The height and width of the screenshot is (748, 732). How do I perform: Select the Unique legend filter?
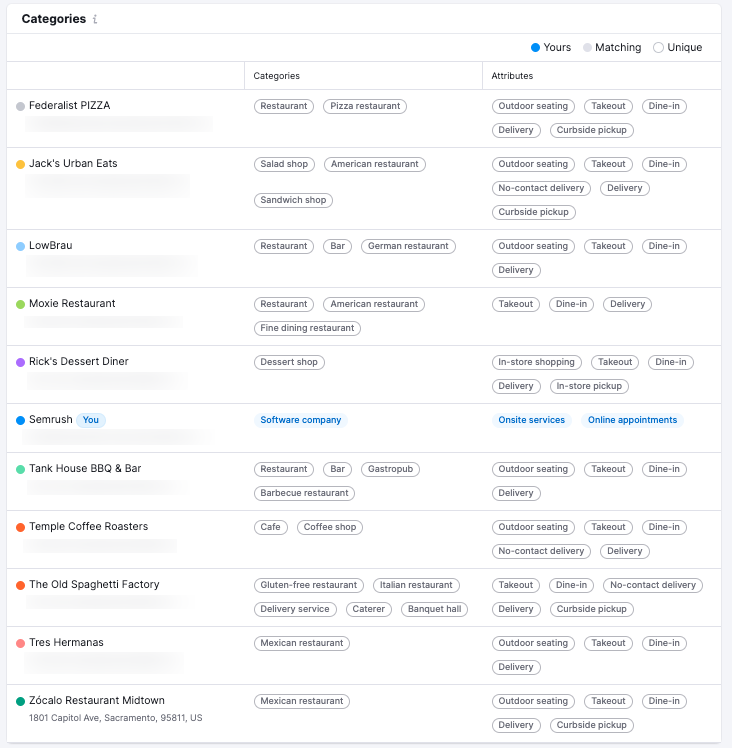[678, 47]
